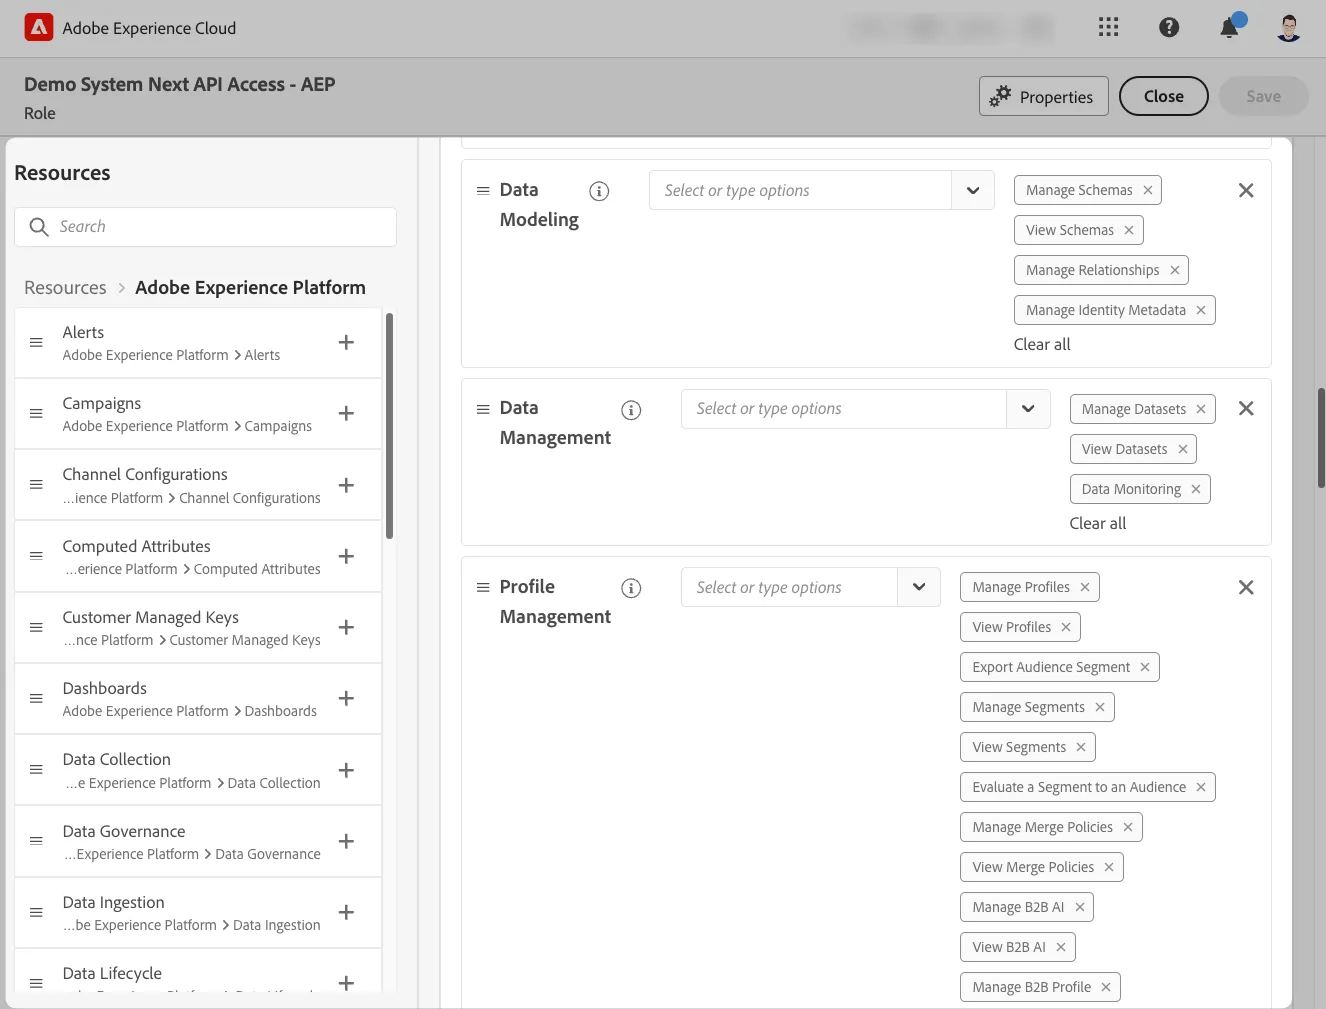This screenshot has height=1009, width=1326.
Task: Click the resources list scrollbar
Action: pyautogui.click(x=389, y=426)
